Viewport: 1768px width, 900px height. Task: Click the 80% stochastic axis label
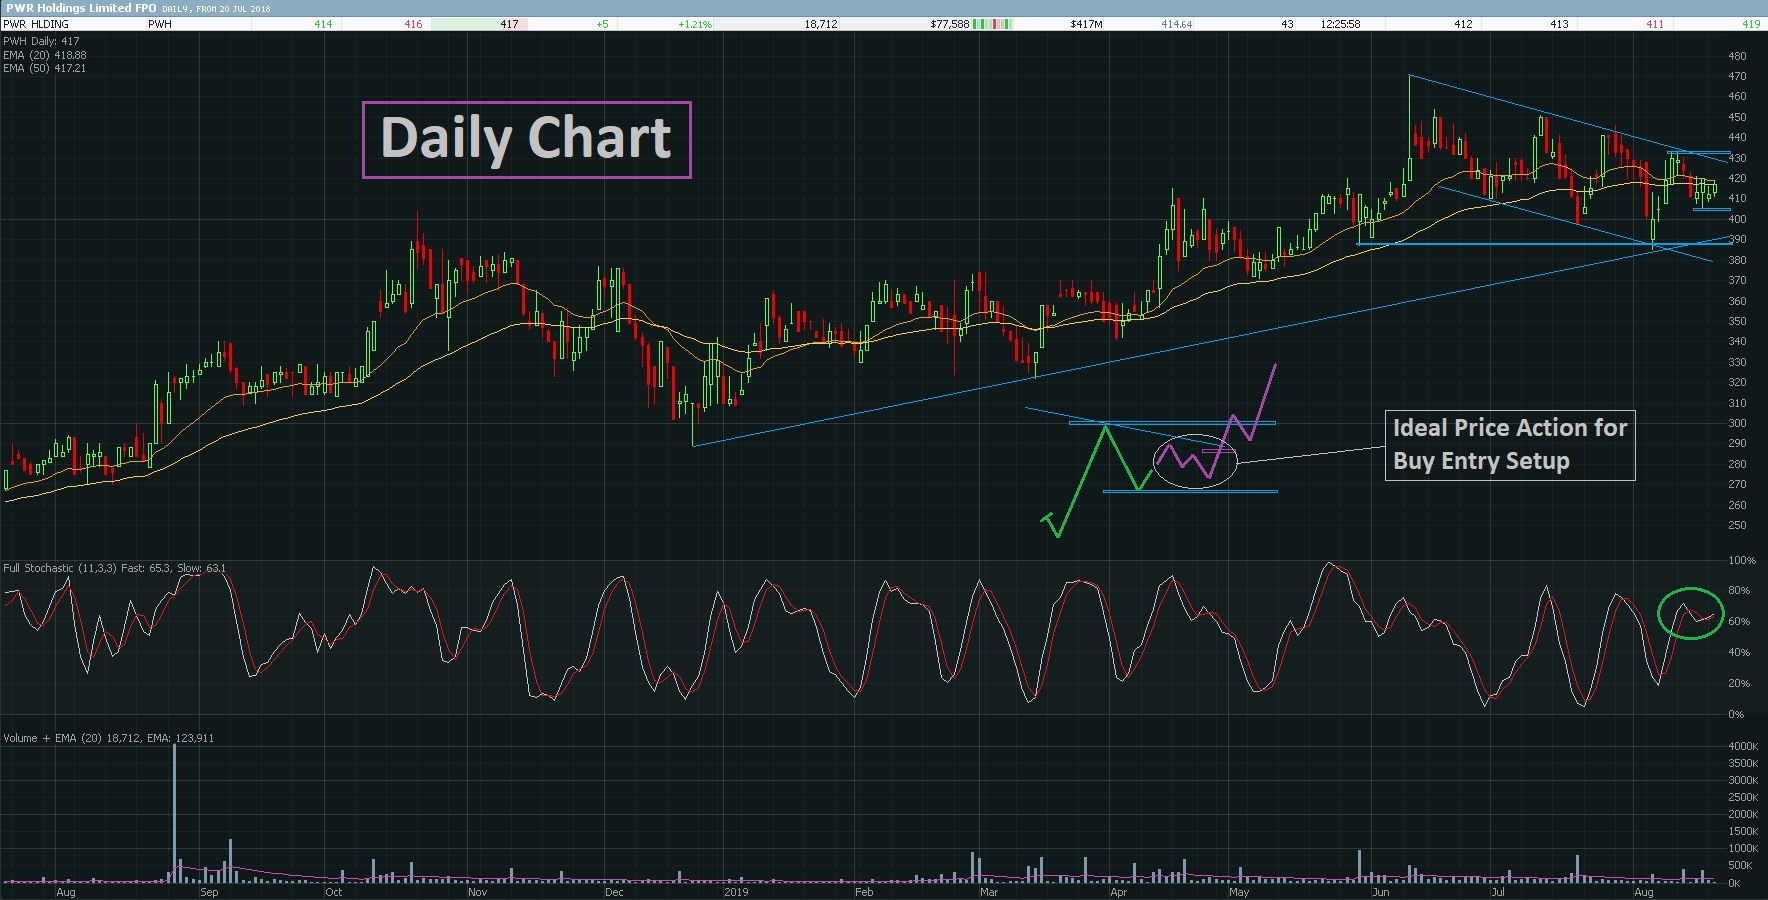point(1739,591)
